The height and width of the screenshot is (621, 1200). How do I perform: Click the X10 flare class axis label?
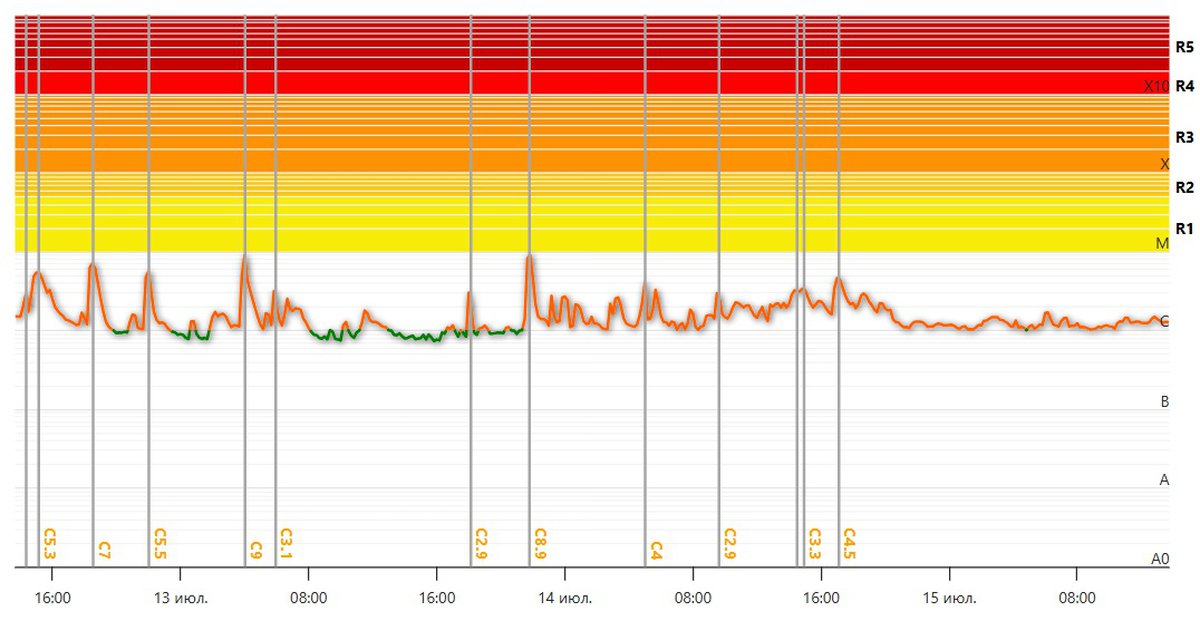tap(1156, 86)
